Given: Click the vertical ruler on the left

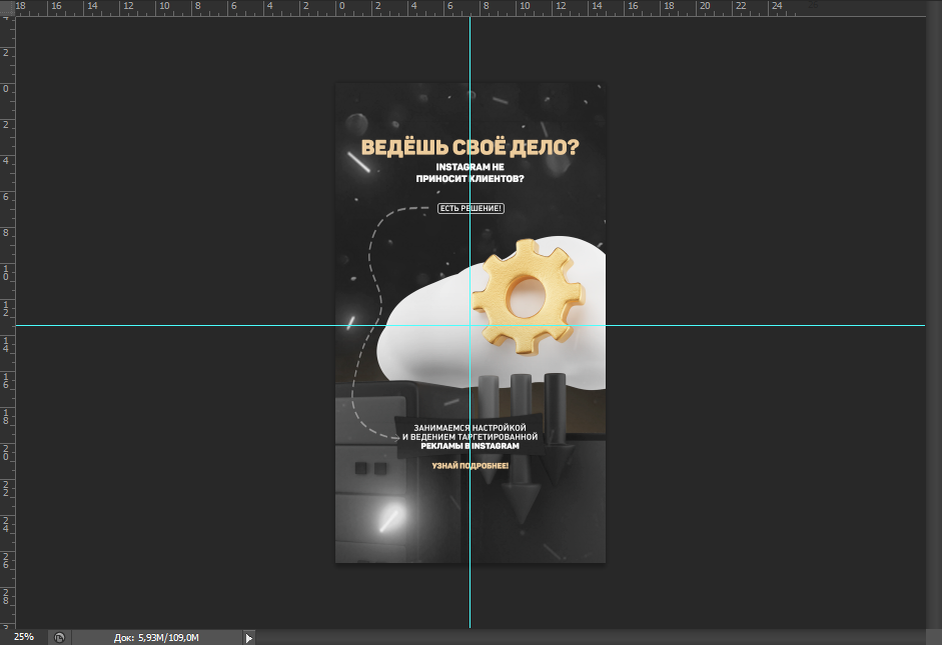Looking at the screenshot, I should click(x=7, y=322).
